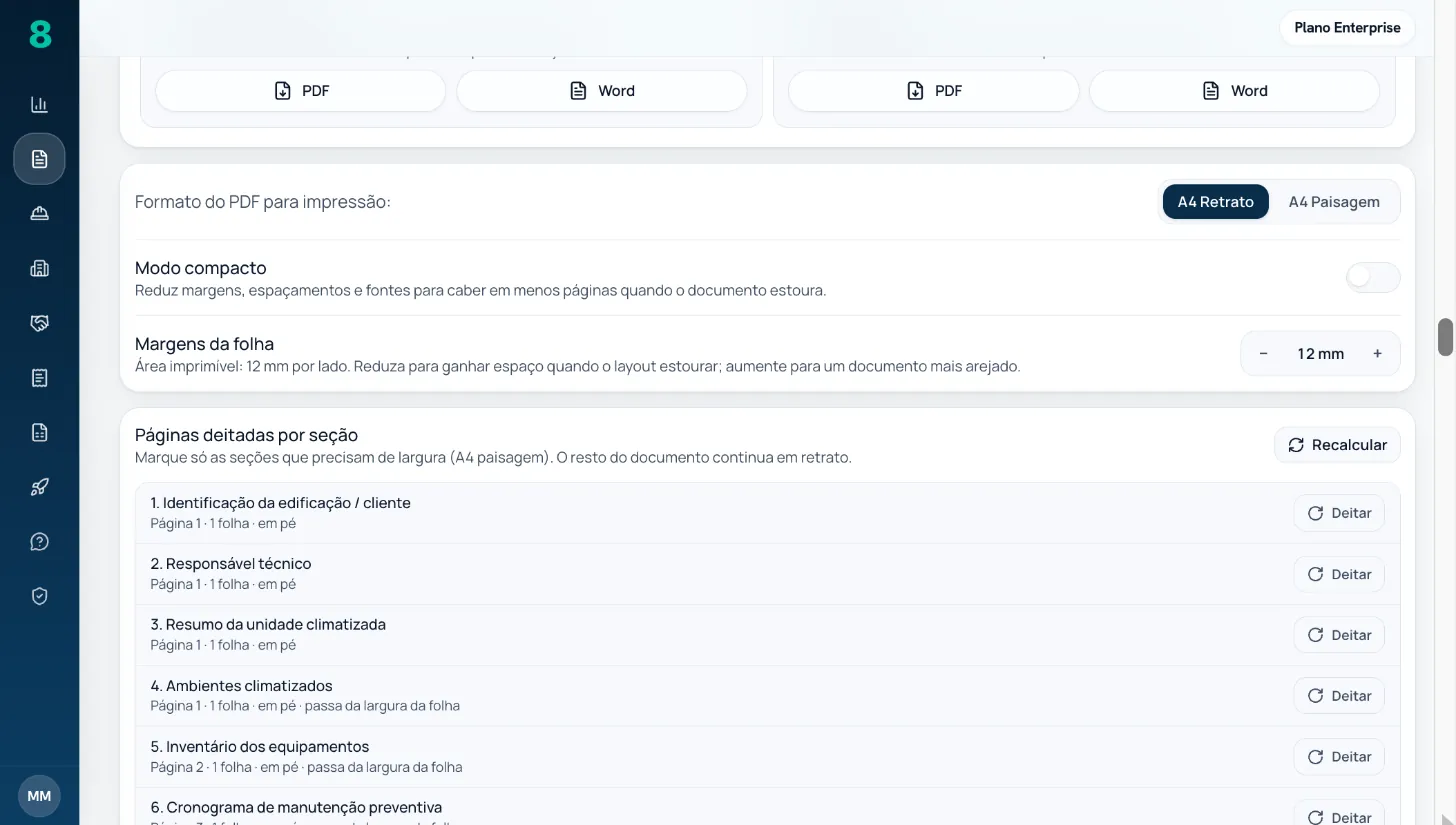Open the buildings sidebar icon

click(x=39, y=268)
